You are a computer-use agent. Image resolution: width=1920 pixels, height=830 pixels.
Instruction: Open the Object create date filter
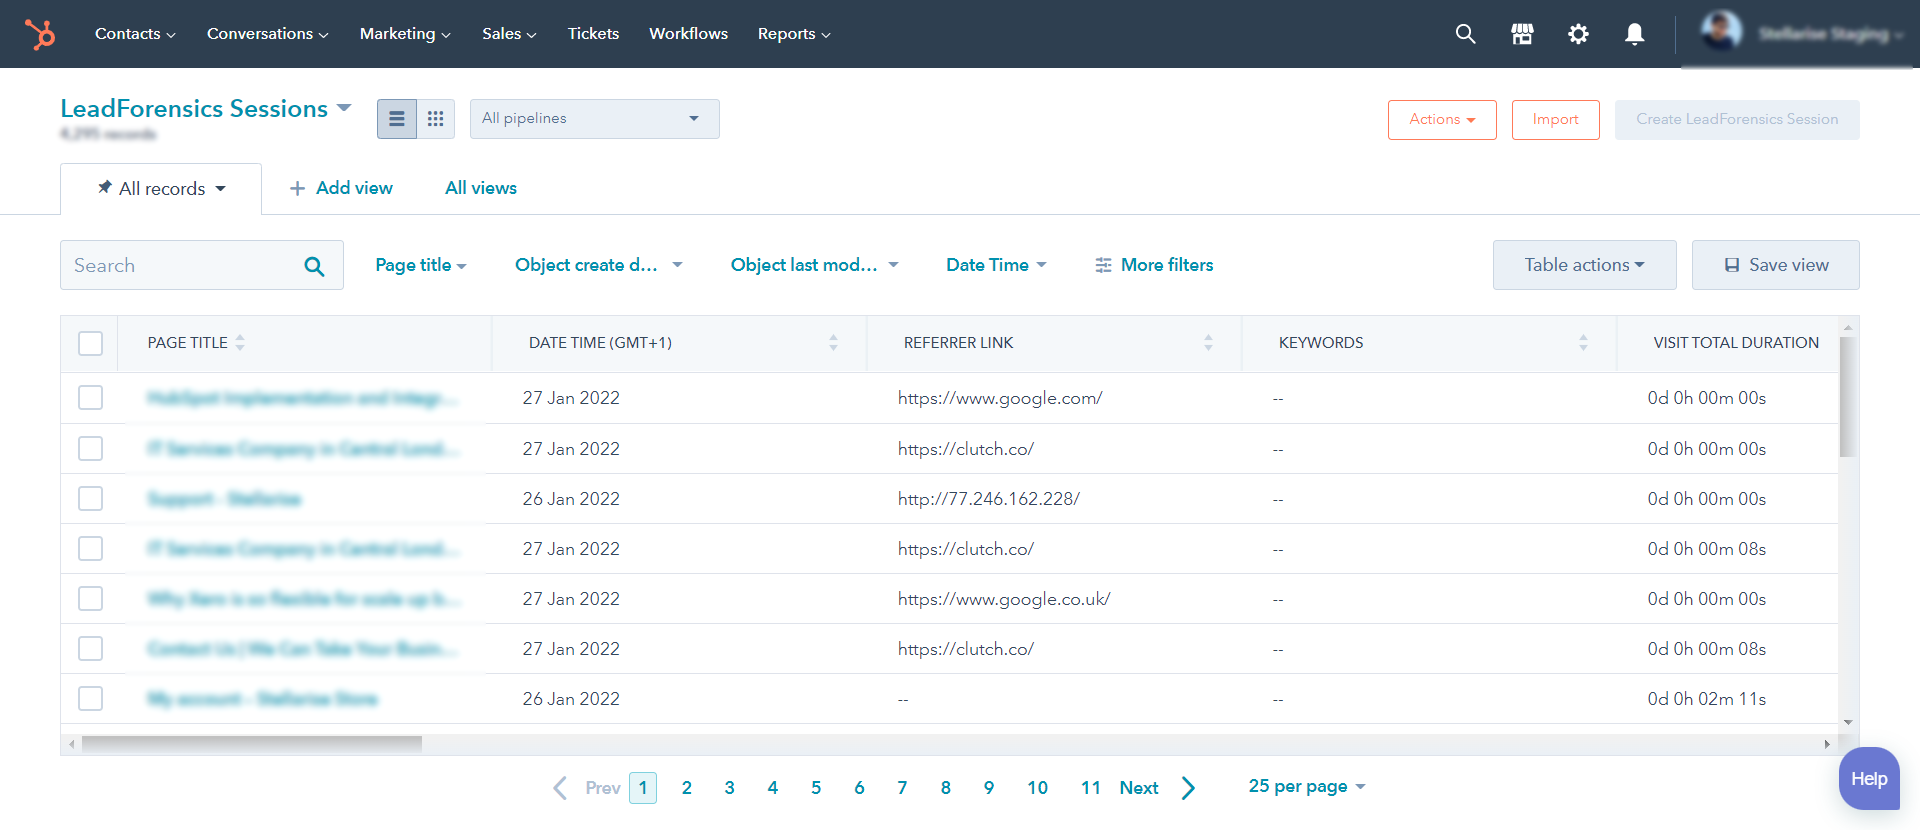(x=598, y=265)
